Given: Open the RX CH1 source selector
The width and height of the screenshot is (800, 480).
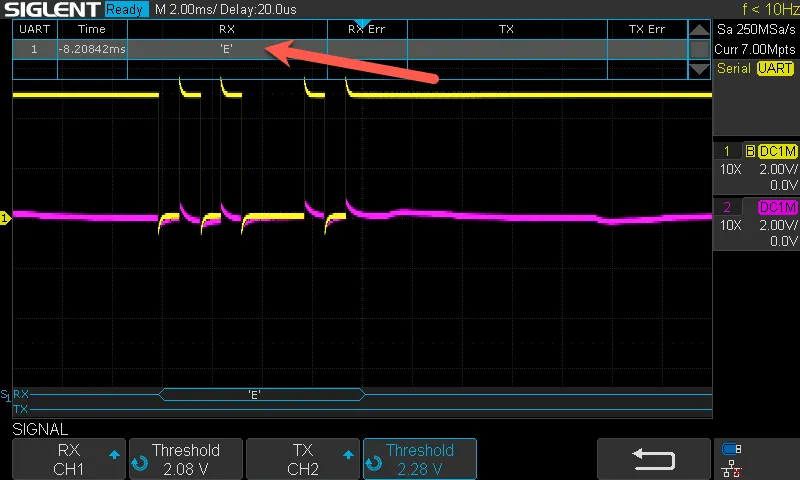Looking at the screenshot, I should pyautogui.click(x=69, y=459).
